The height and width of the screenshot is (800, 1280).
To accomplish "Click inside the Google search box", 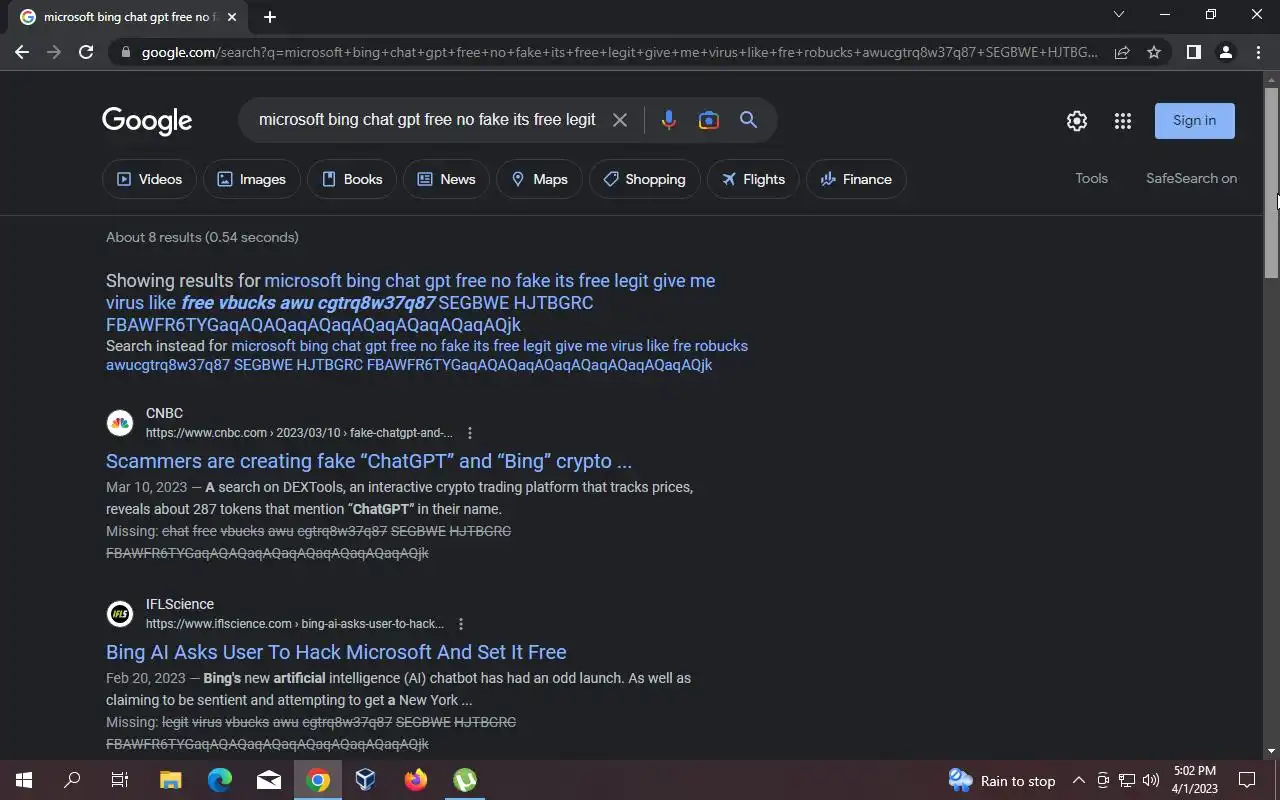I will tap(427, 120).
